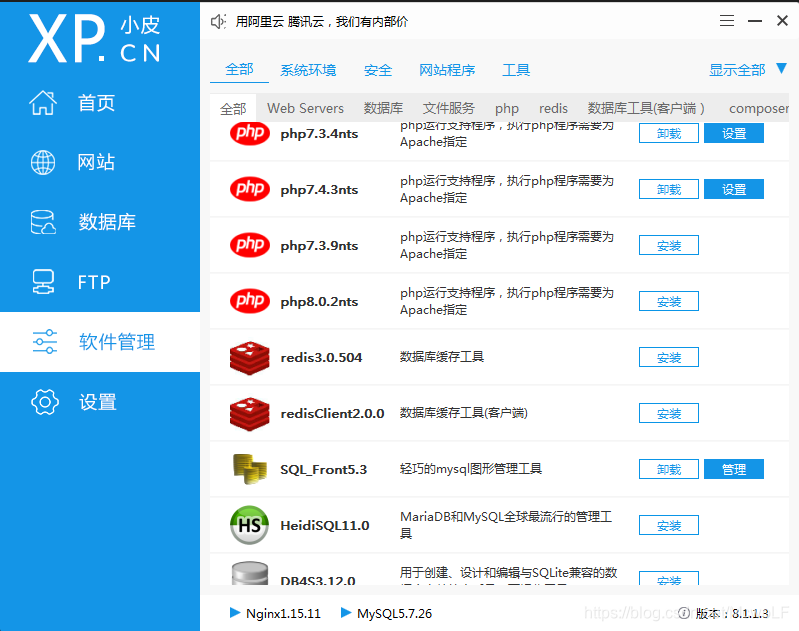Click the redisClient2.0.0 cube icon
The height and width of the screenshot is (631, 799).
click(250, 414)
